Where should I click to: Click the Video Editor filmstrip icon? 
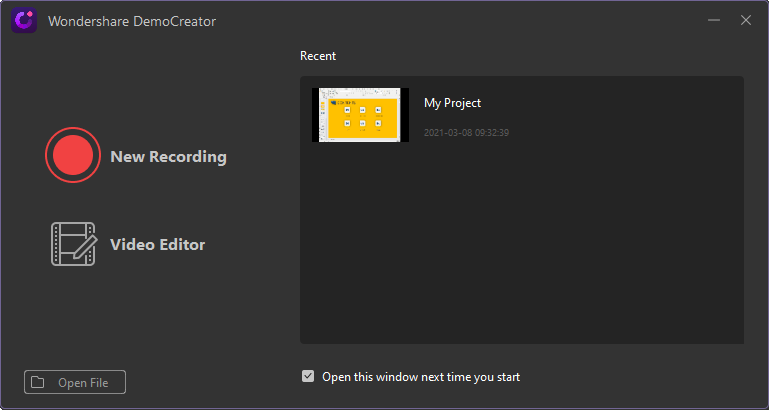point(73,244)
